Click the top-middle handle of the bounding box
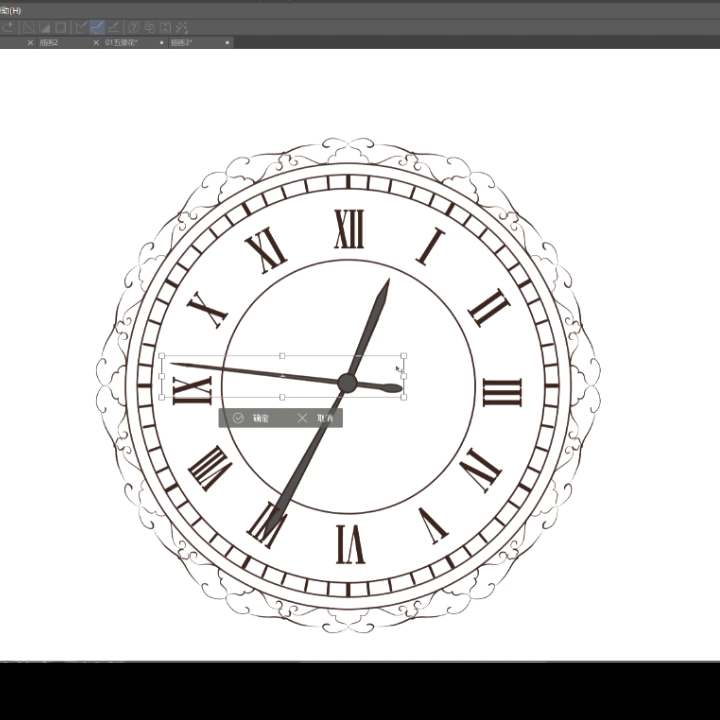 point(283,355)
